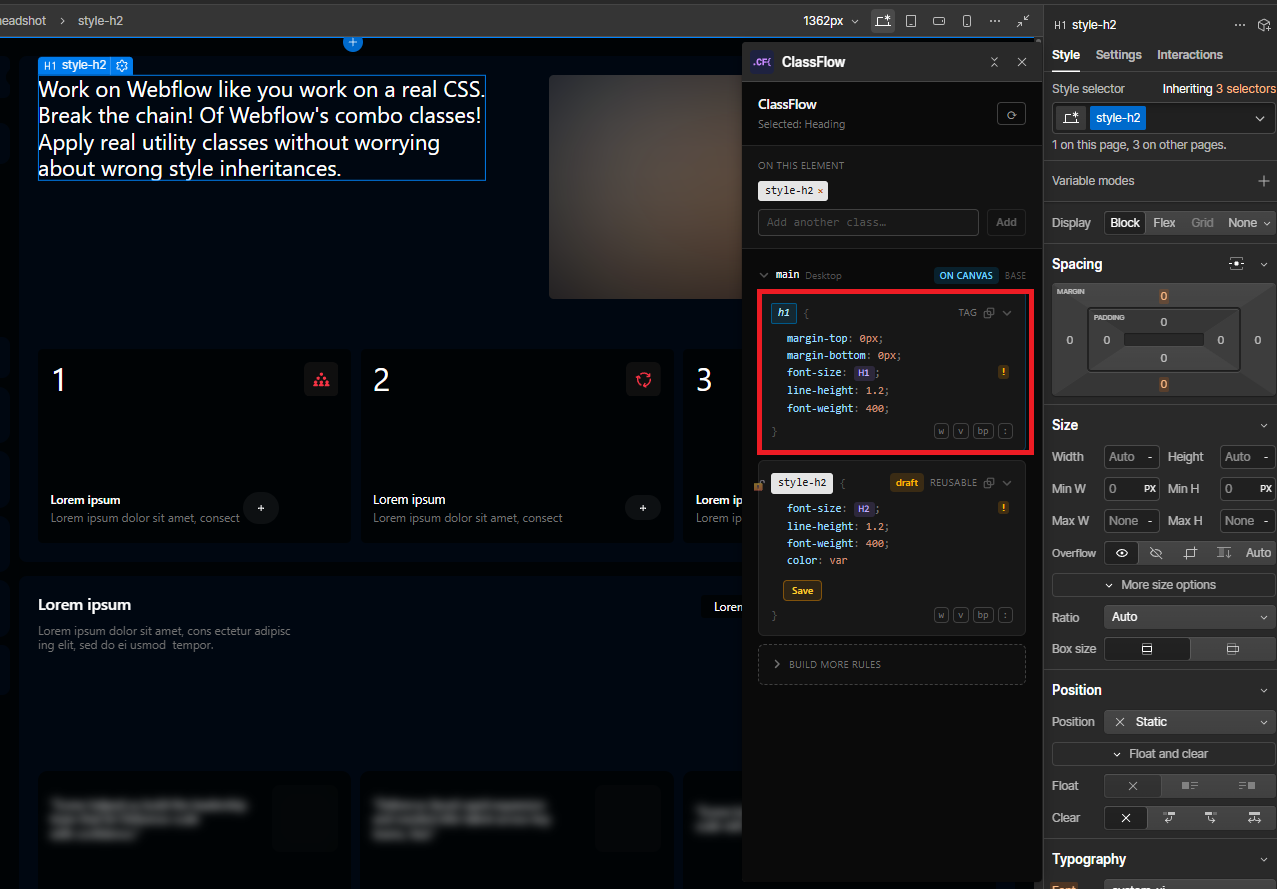
Task: Collapse the h1 rule with its chevron
Action: 1007,313
